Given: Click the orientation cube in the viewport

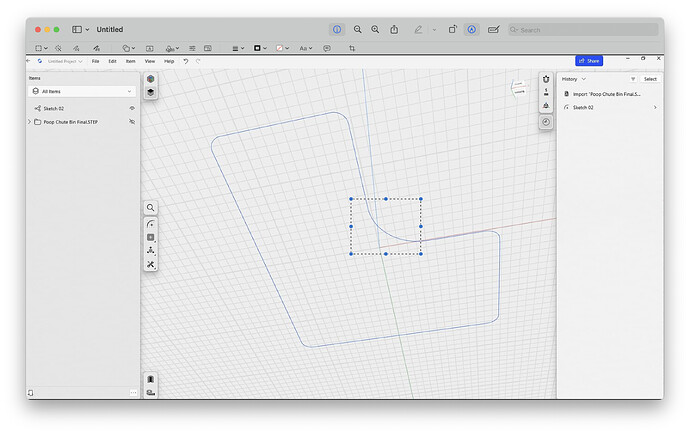Looking at the screenshot, I should [x=518, y=88].
